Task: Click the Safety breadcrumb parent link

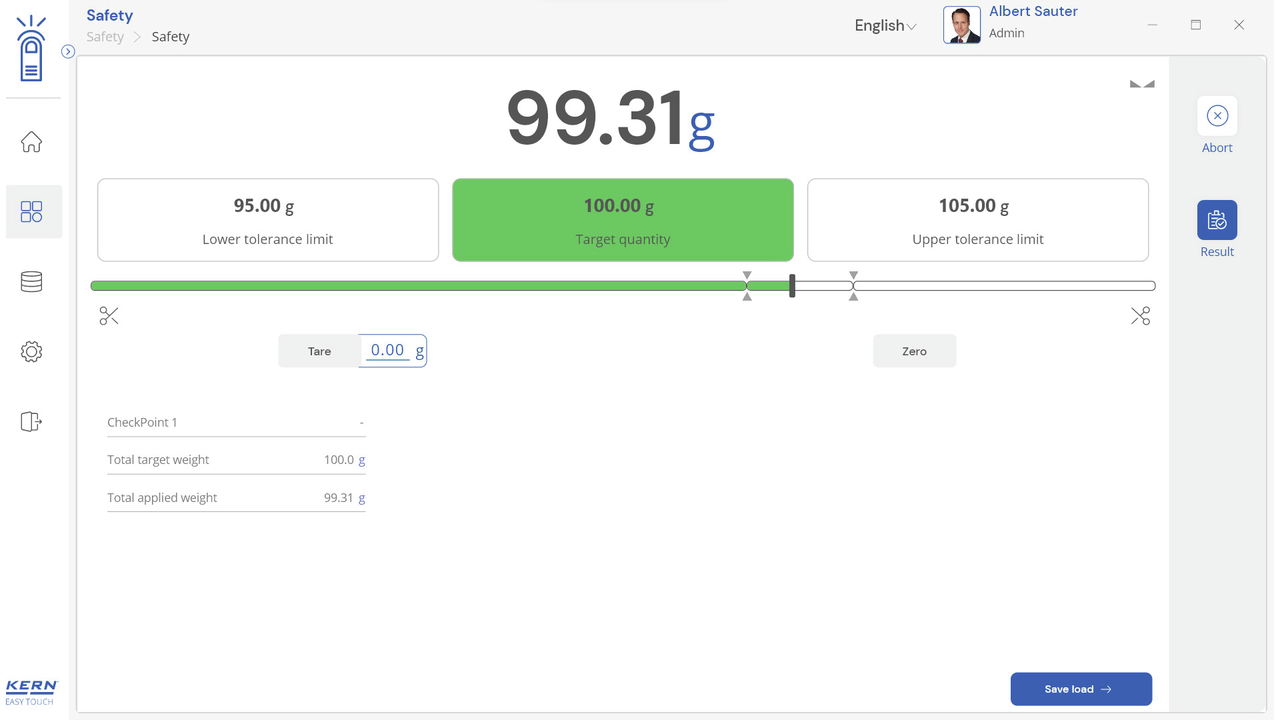Action: pos(105,37)
